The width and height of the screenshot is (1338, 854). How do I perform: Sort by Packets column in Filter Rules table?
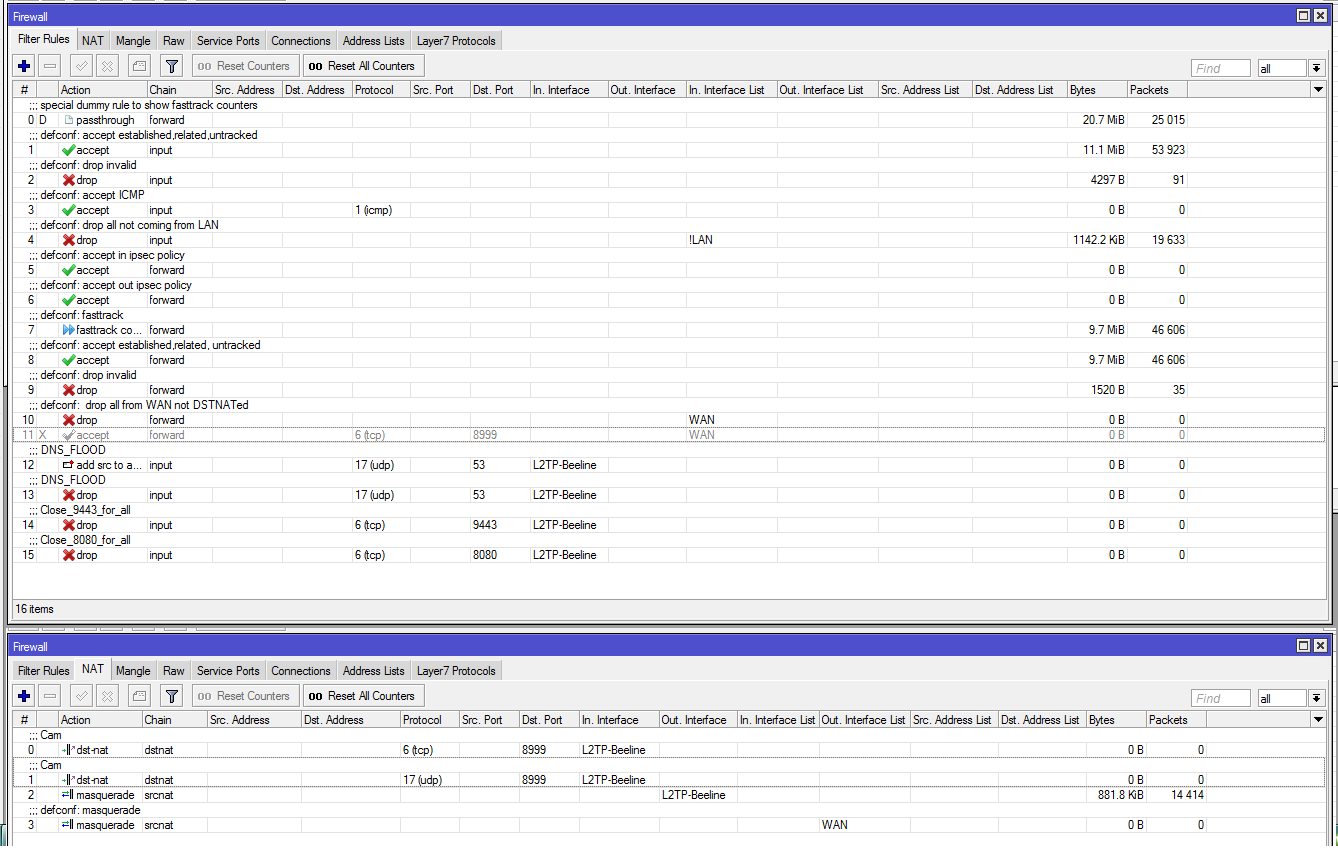(x=1157, y=90)
